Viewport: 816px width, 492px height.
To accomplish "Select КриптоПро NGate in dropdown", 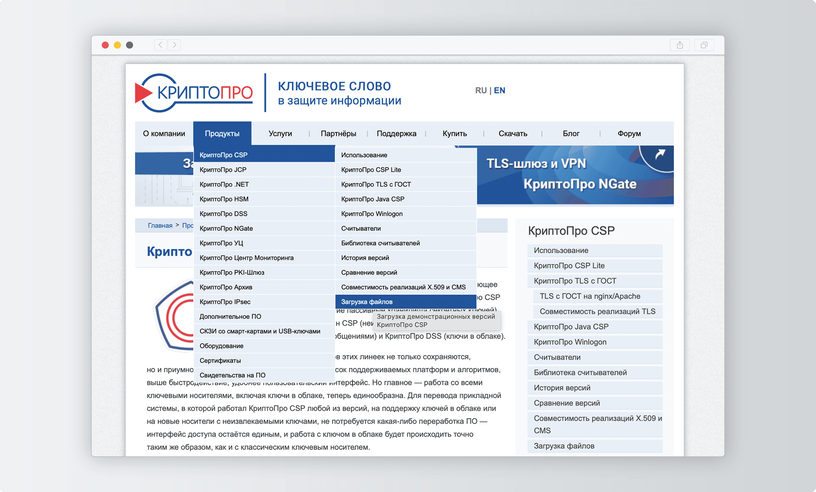I will (264, 228).
